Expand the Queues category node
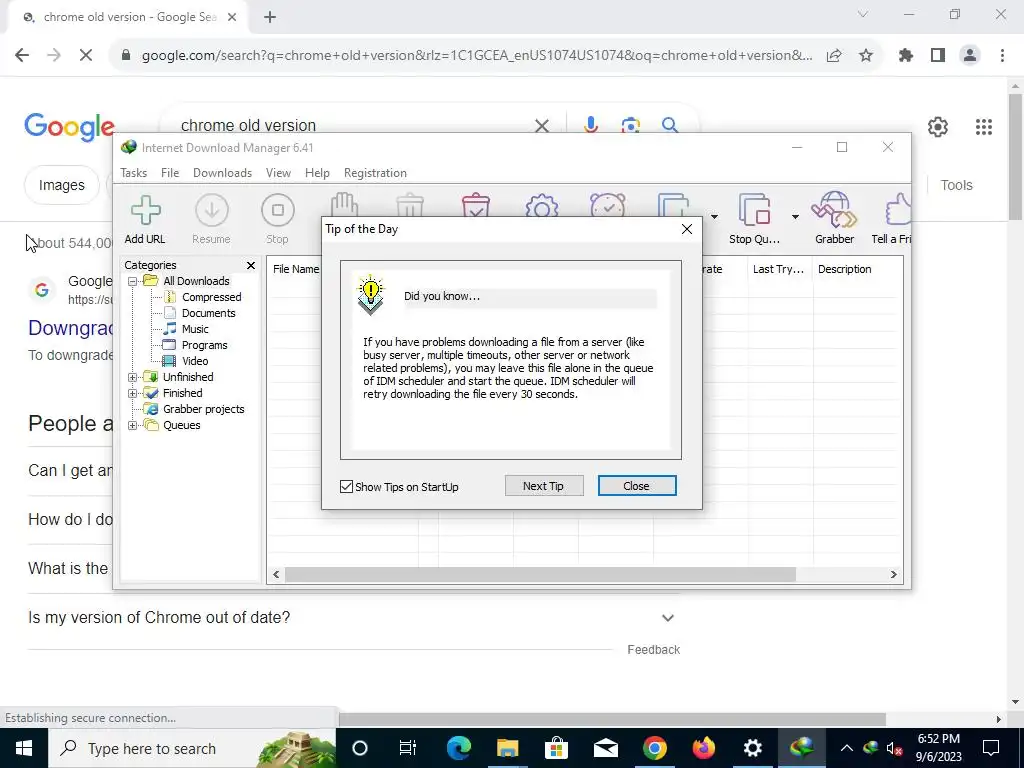 tap(133, 426)
